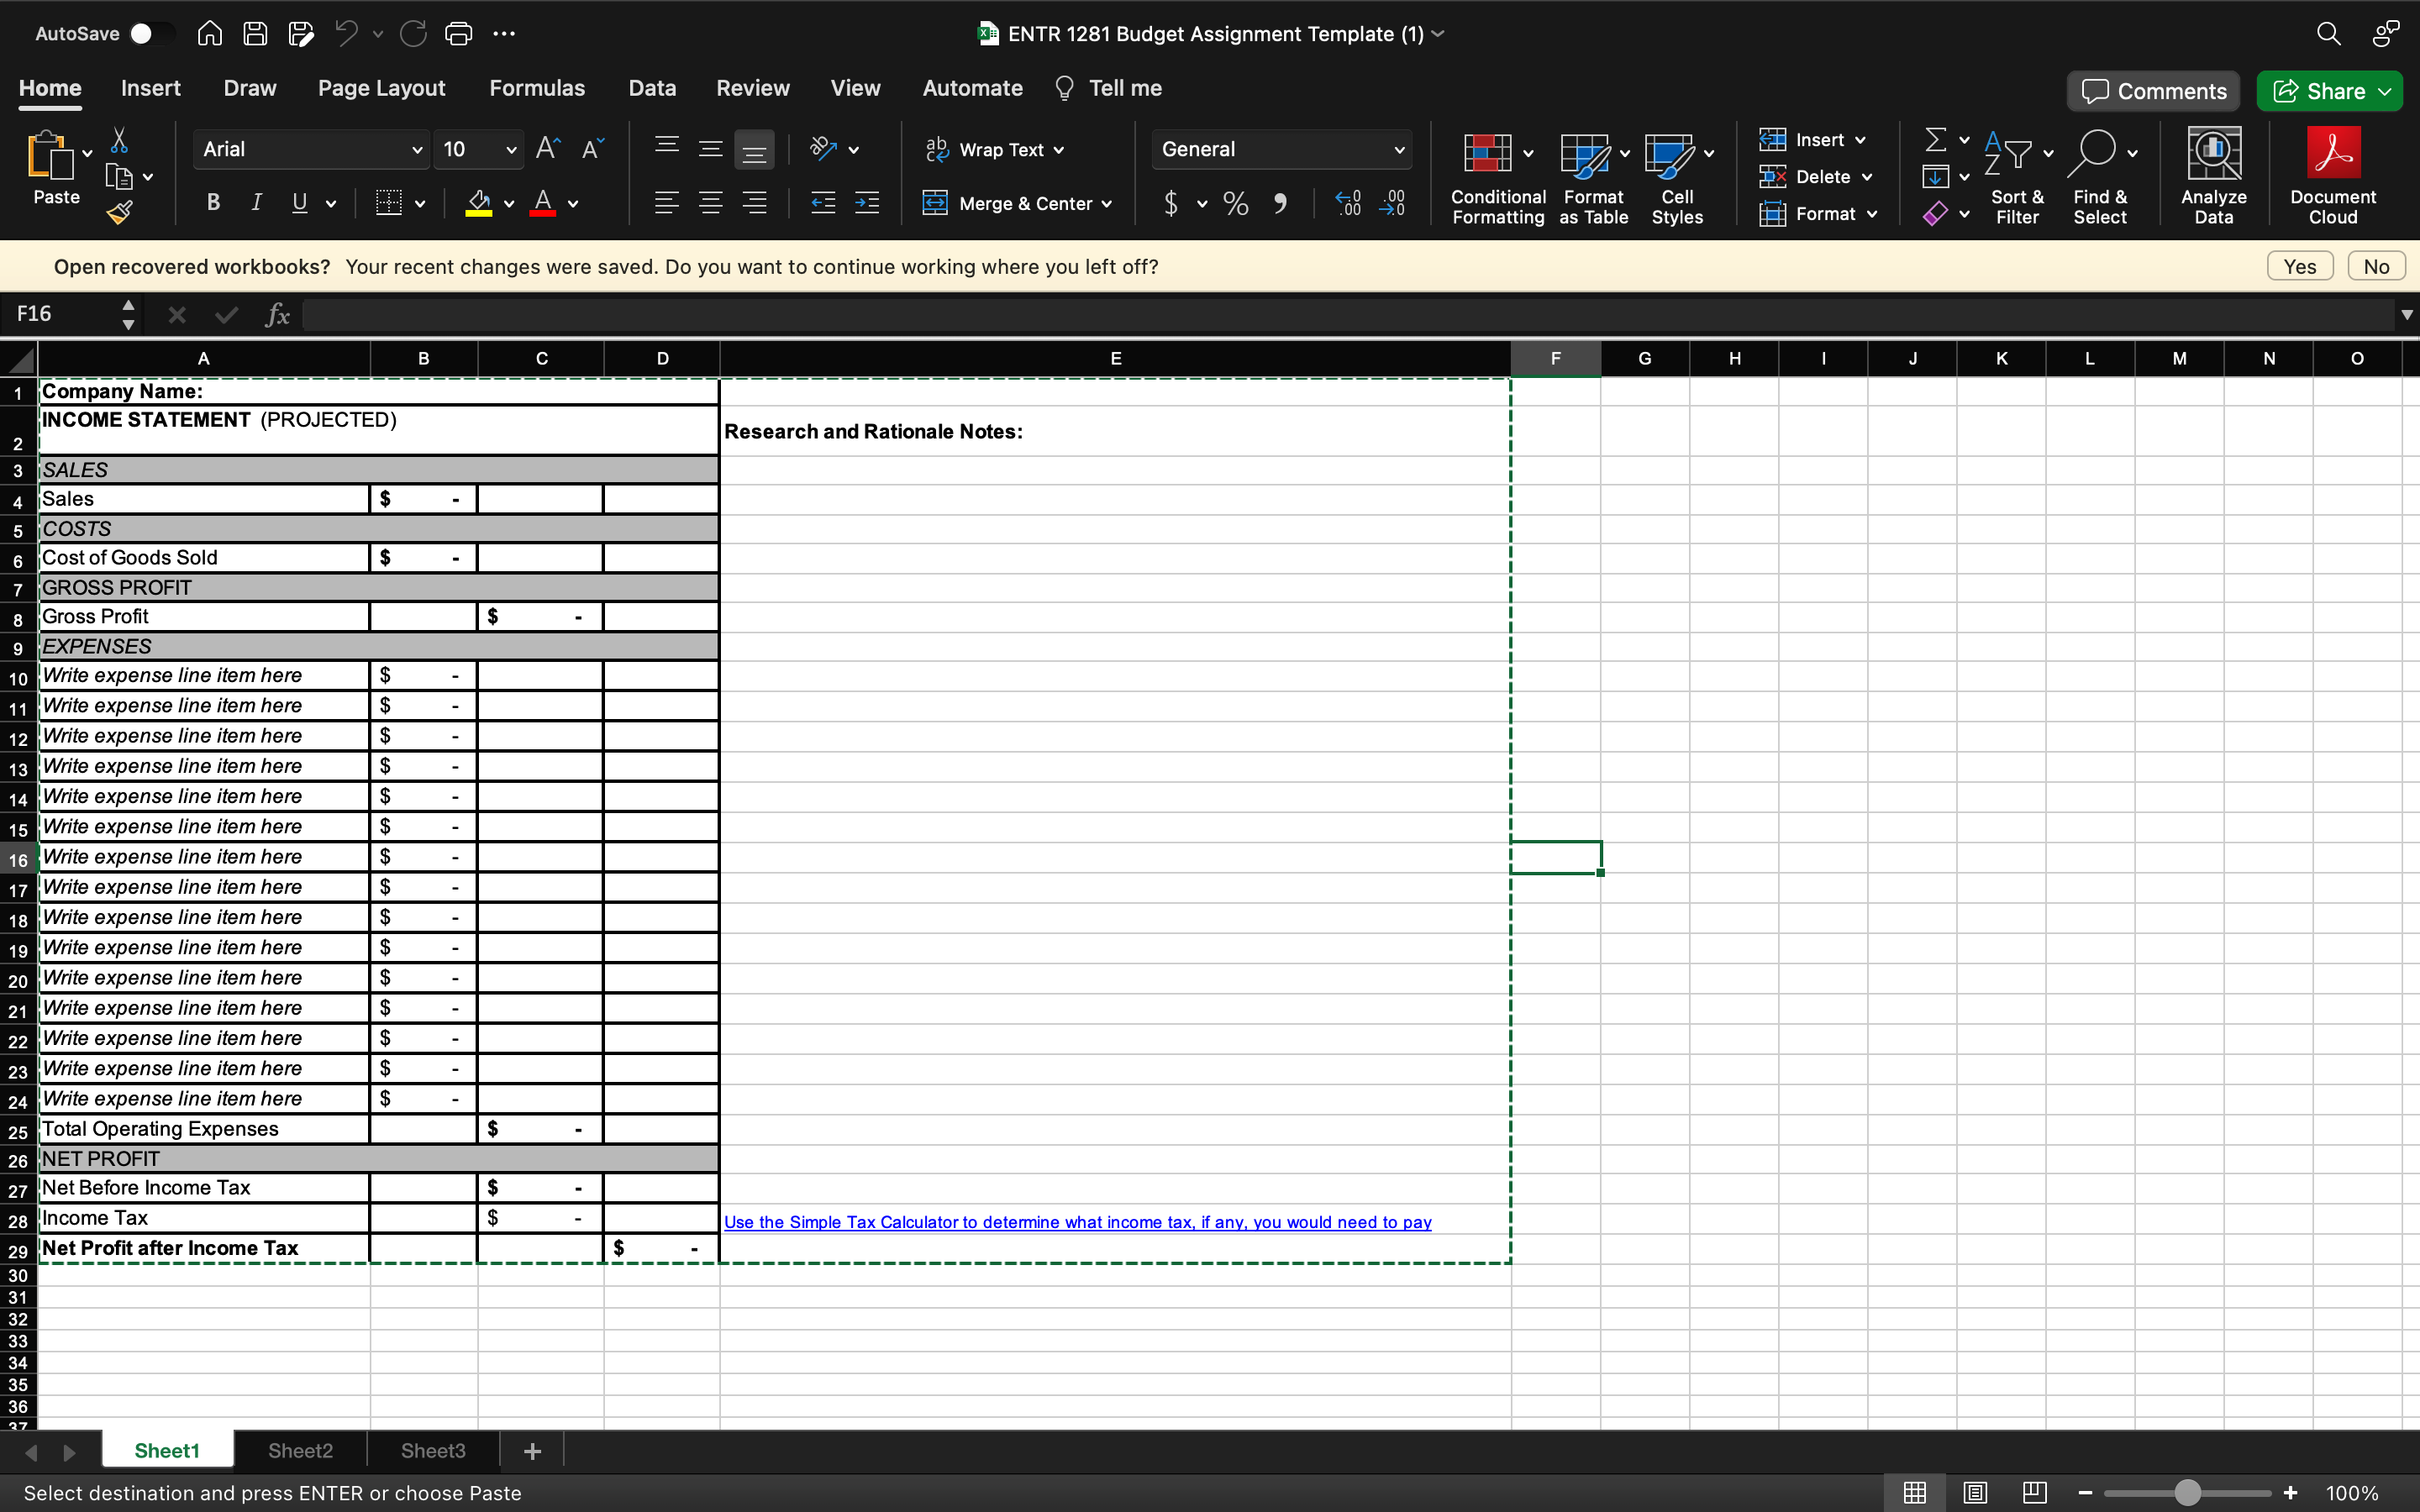The width and height of the screenshot is (2420, 1512).
Task: Expand the formula bar chevron
Action: point(2406,314)
